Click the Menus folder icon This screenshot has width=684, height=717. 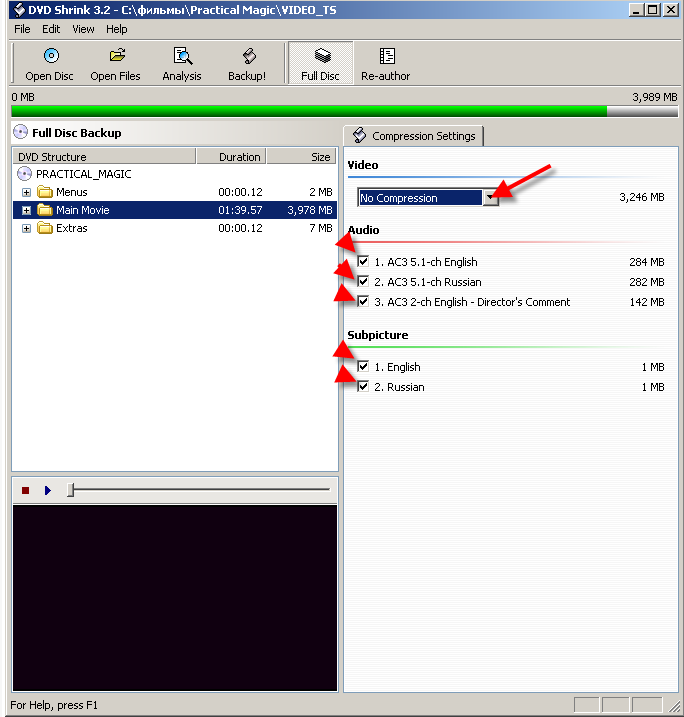[x=45, y=192]
